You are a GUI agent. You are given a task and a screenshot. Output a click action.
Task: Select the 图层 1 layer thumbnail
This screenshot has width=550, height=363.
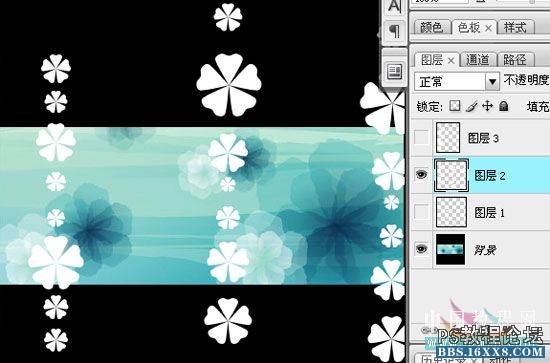coord(451,212)
